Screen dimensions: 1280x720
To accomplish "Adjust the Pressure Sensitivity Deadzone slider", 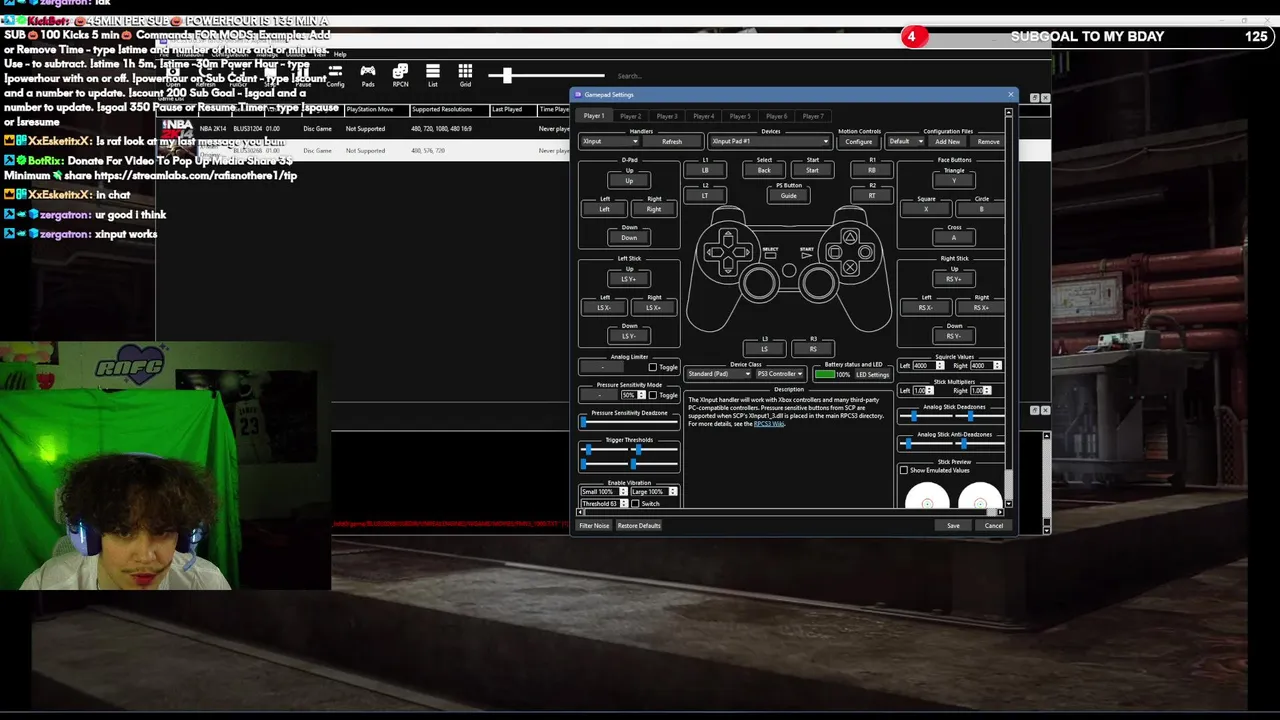I will 629,422.
